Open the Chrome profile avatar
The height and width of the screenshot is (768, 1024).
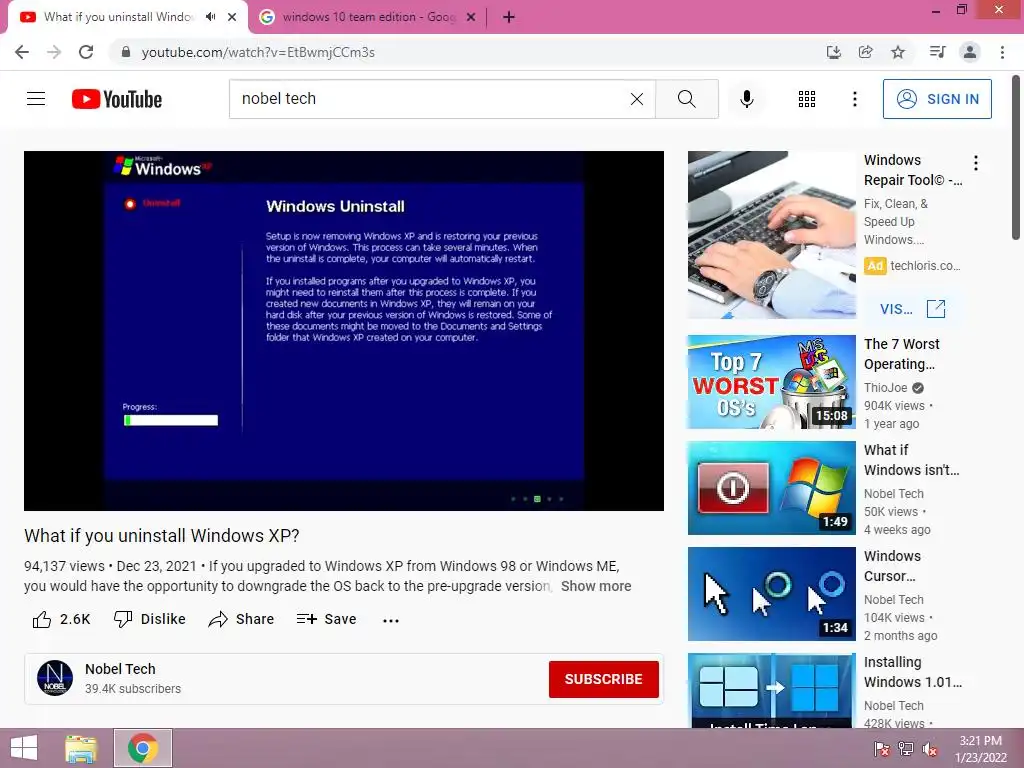(970, 52)
